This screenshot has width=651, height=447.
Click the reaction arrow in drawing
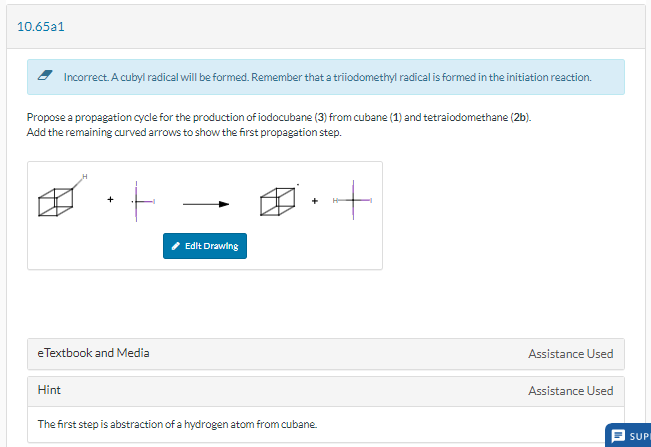click(206, 204)
